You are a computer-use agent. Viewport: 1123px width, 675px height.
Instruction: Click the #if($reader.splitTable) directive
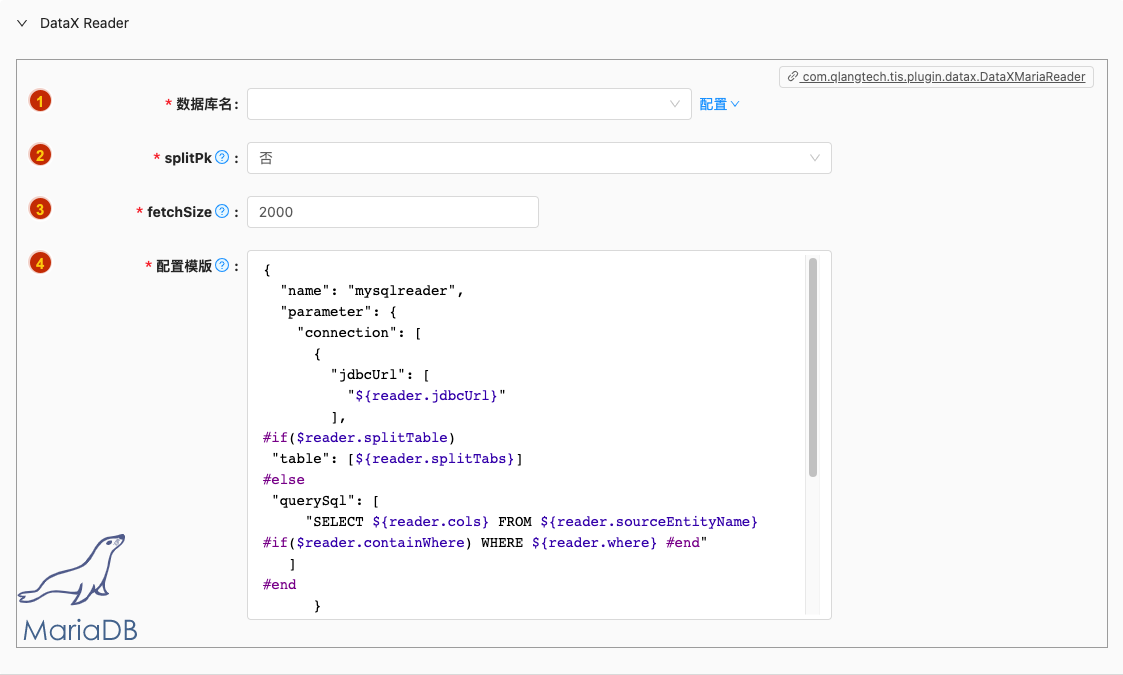(359, 438)
